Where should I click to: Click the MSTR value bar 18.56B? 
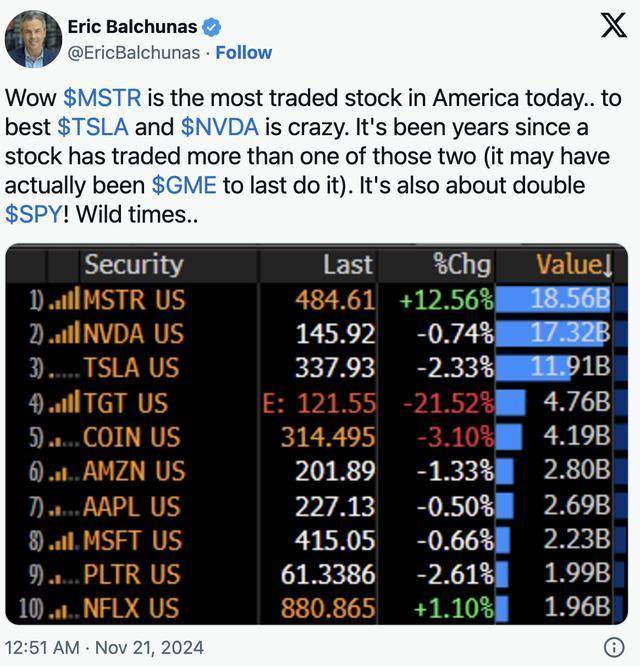553,300
